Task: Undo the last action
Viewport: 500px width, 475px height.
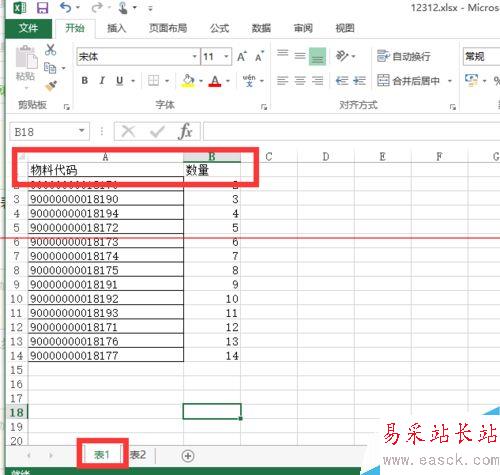Action: point(66,7)
